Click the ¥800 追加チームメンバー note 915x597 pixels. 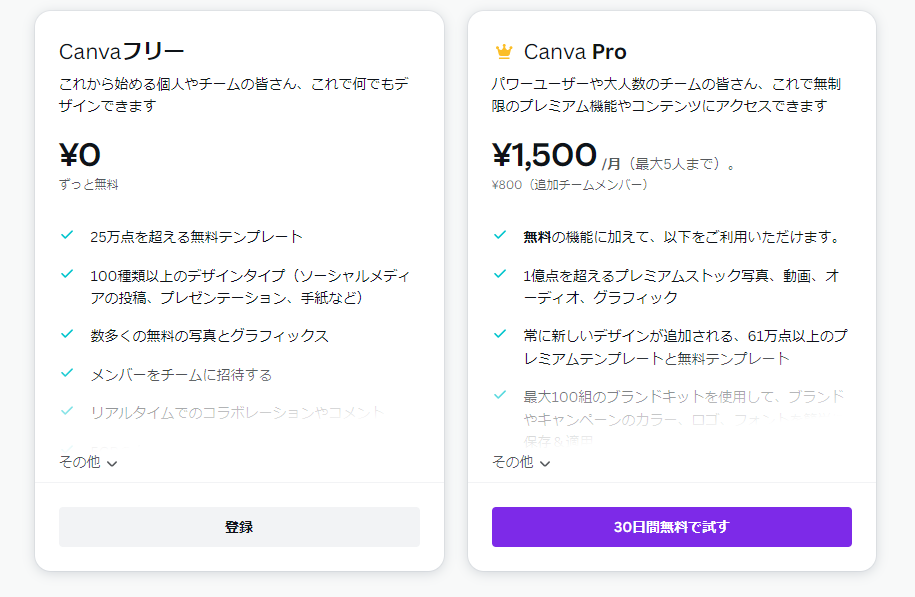click(x=570, y=185)
